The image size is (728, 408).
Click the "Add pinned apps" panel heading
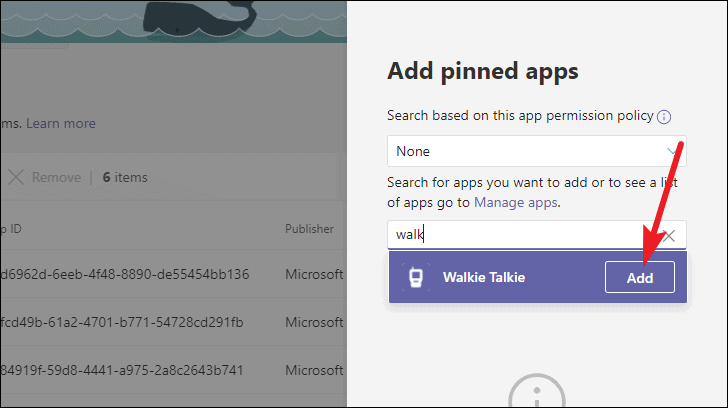(482, 71)
